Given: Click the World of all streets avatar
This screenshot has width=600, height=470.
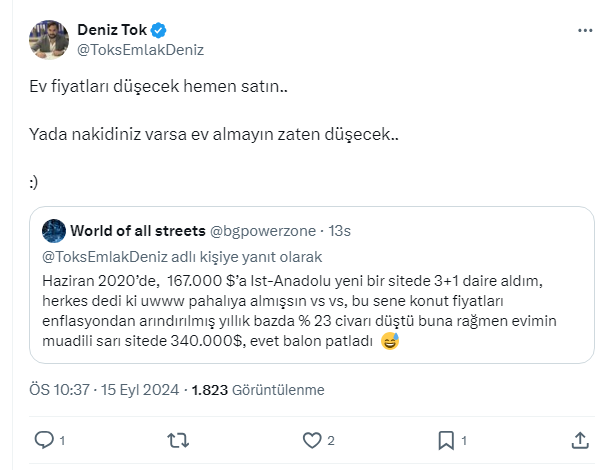Looking at the screenshot, I should 54,231.
